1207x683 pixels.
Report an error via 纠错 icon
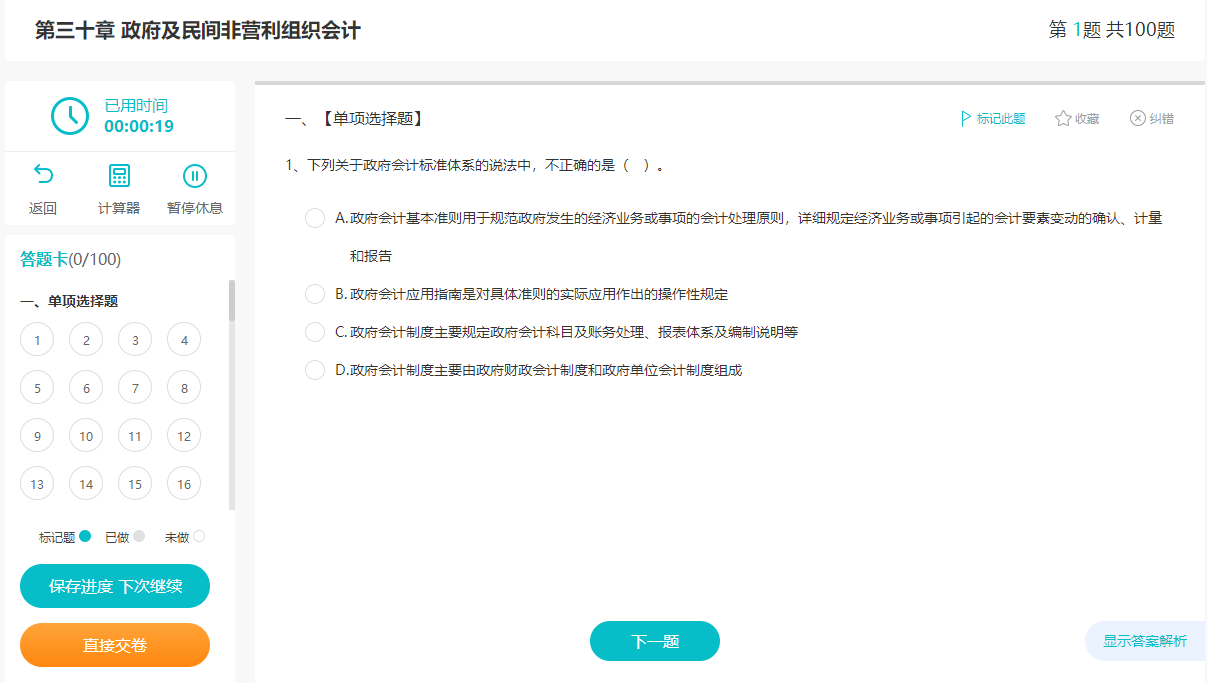[1151, 117]
